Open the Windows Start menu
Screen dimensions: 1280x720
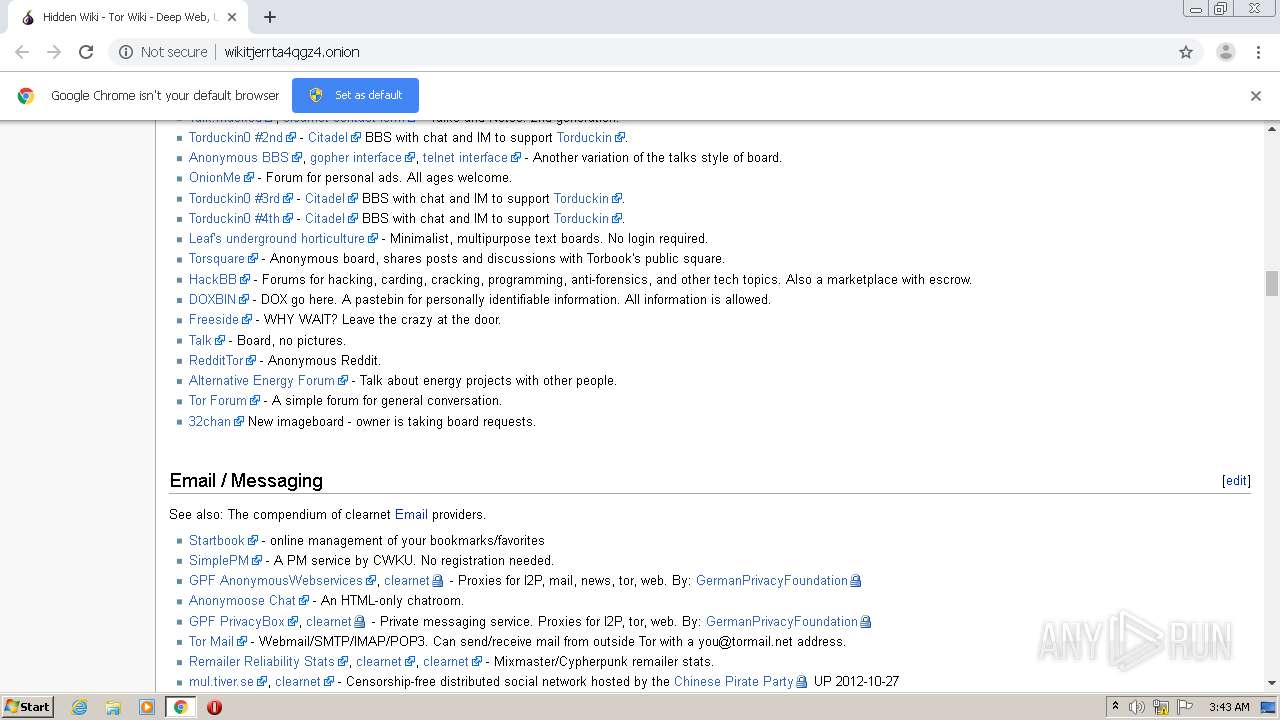pos(27,707)
